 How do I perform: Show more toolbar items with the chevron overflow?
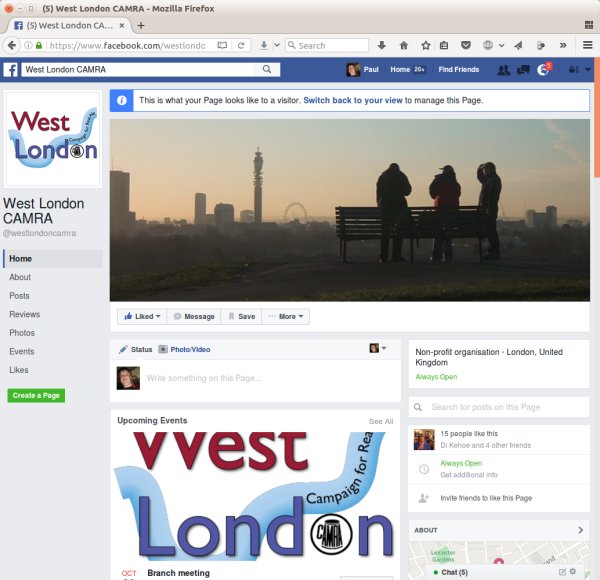tap(563, 45)
